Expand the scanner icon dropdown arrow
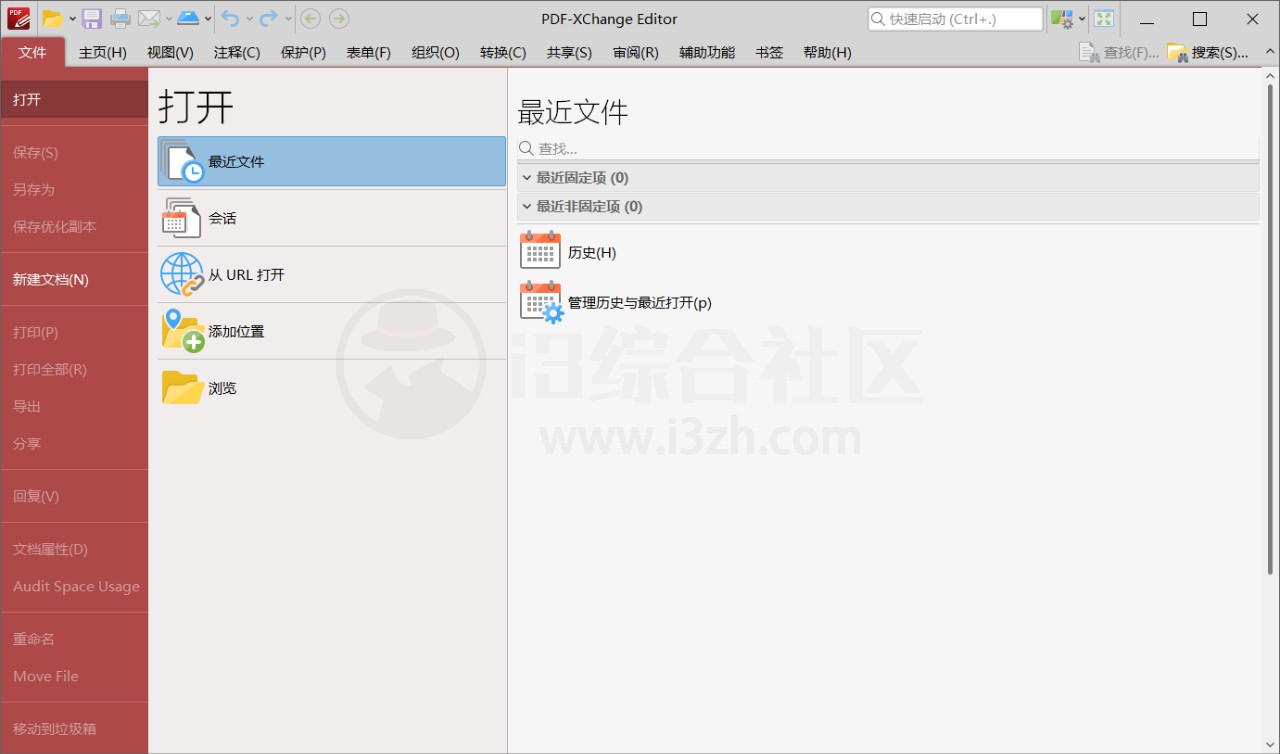 coord(207,19)
